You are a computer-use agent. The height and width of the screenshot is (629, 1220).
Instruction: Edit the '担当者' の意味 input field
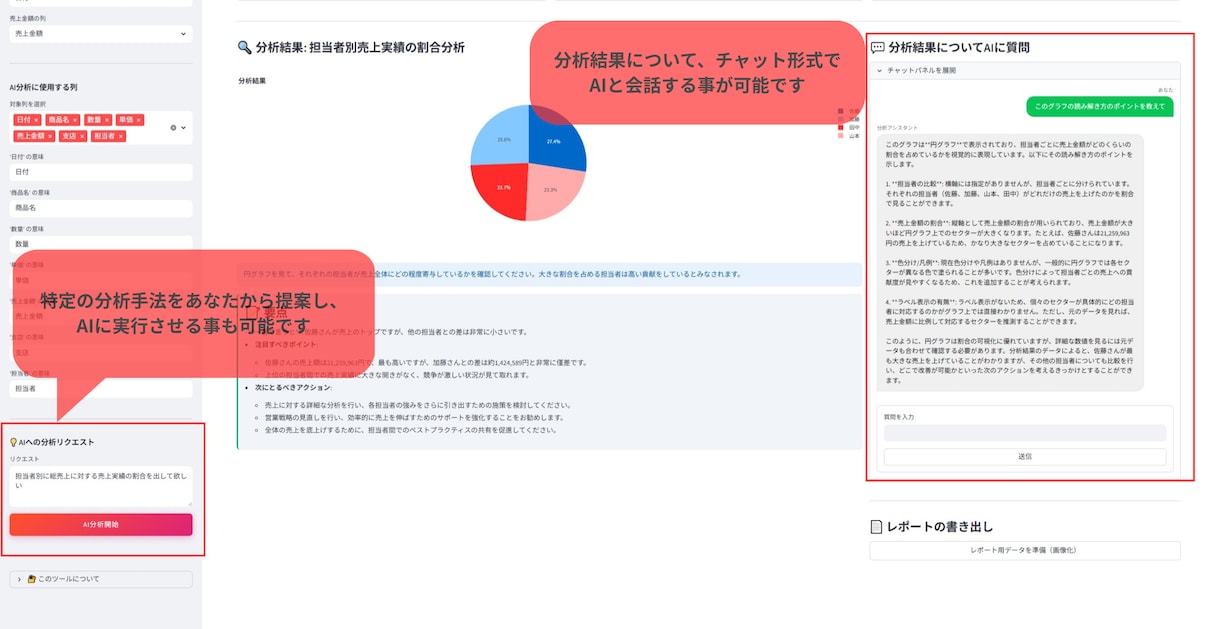click(x=101, y=388)
